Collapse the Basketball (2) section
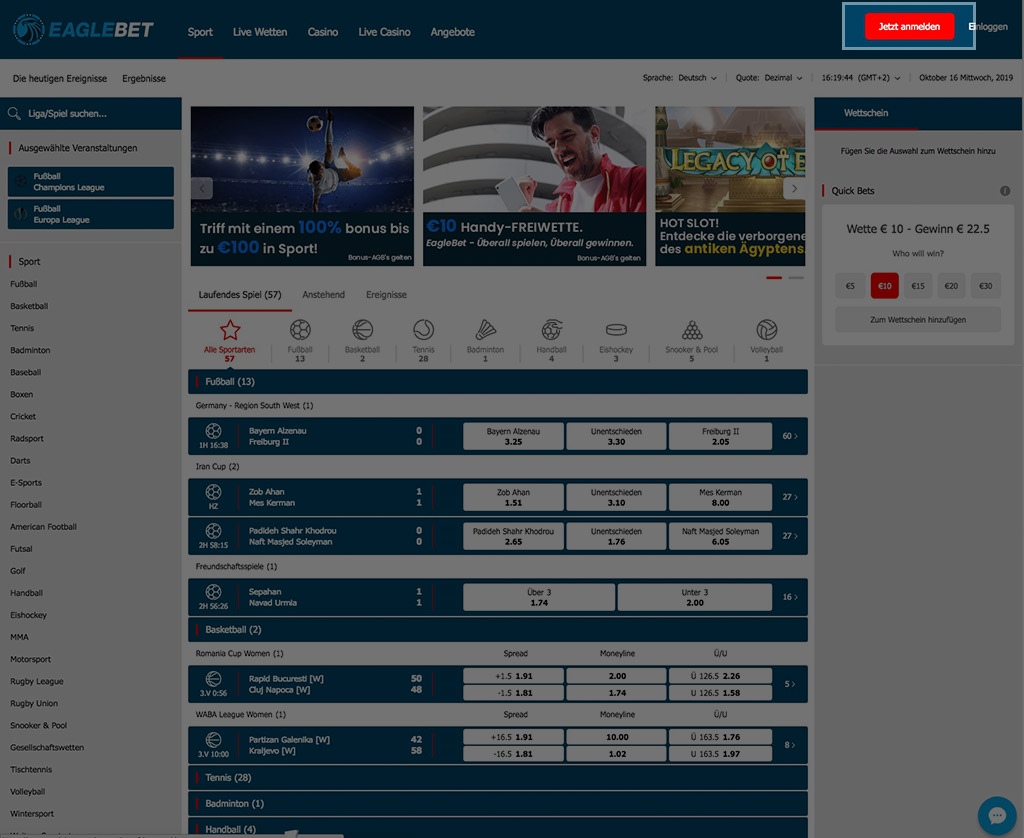 (x=498, y=630)
